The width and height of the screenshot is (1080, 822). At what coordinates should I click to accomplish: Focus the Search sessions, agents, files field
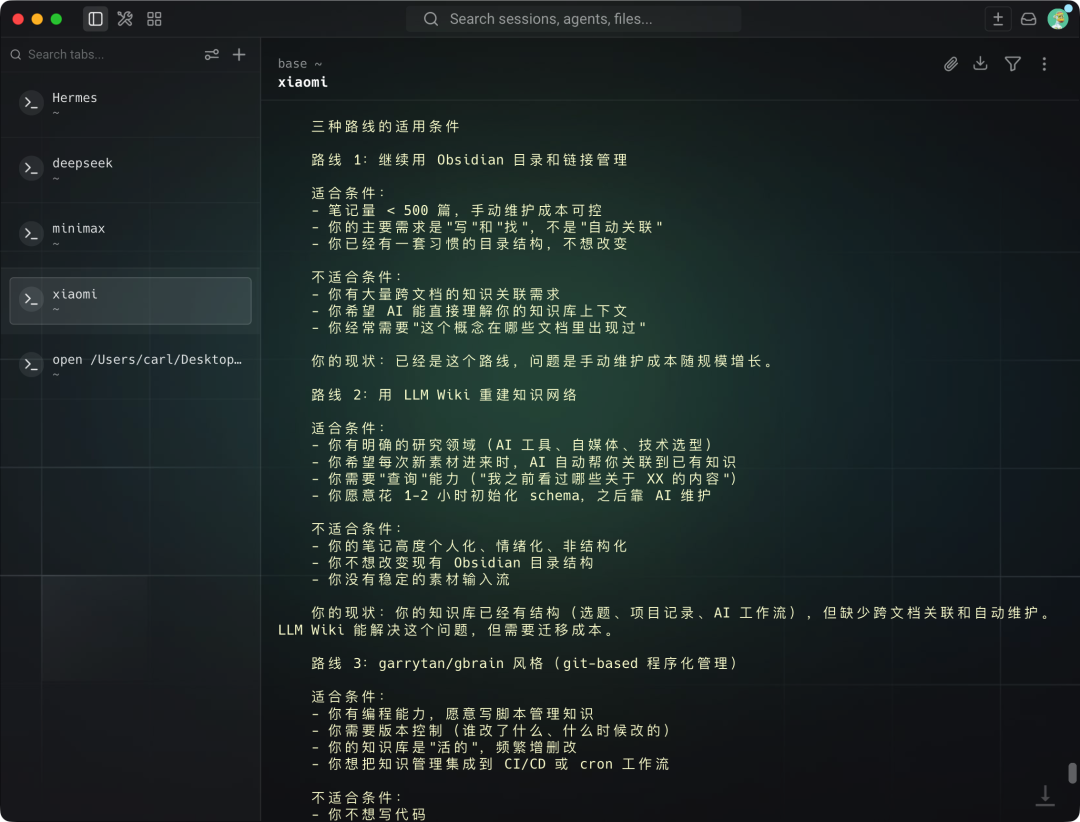coord(573,19)
